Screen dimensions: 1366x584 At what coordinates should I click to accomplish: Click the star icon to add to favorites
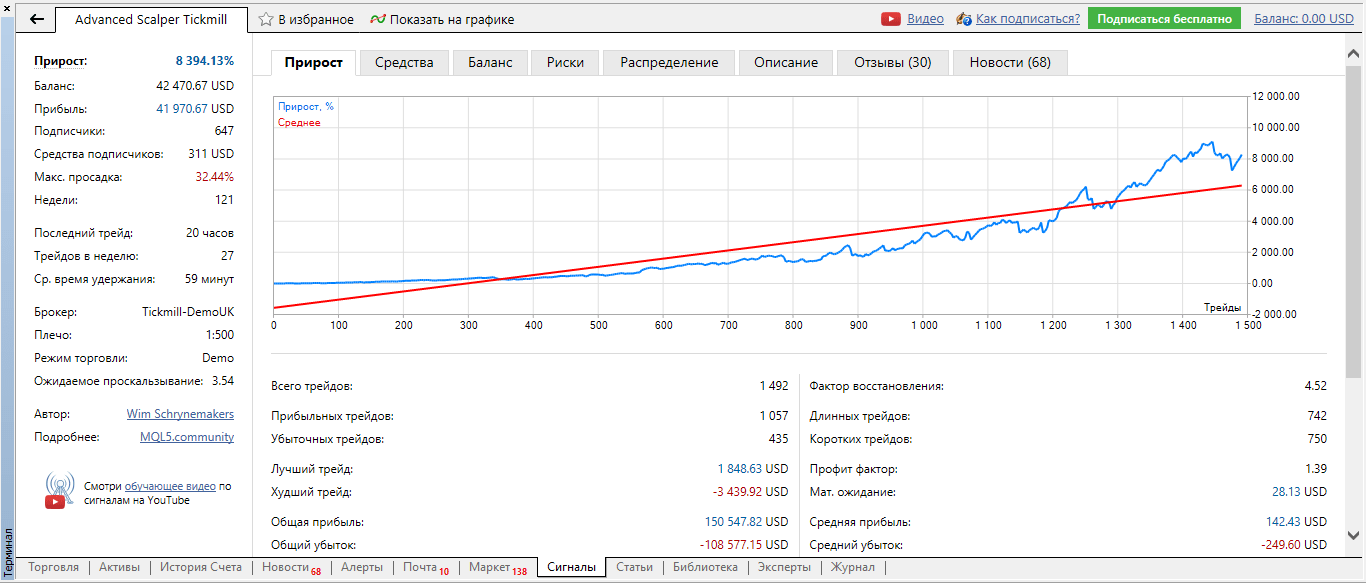[266, 19]
